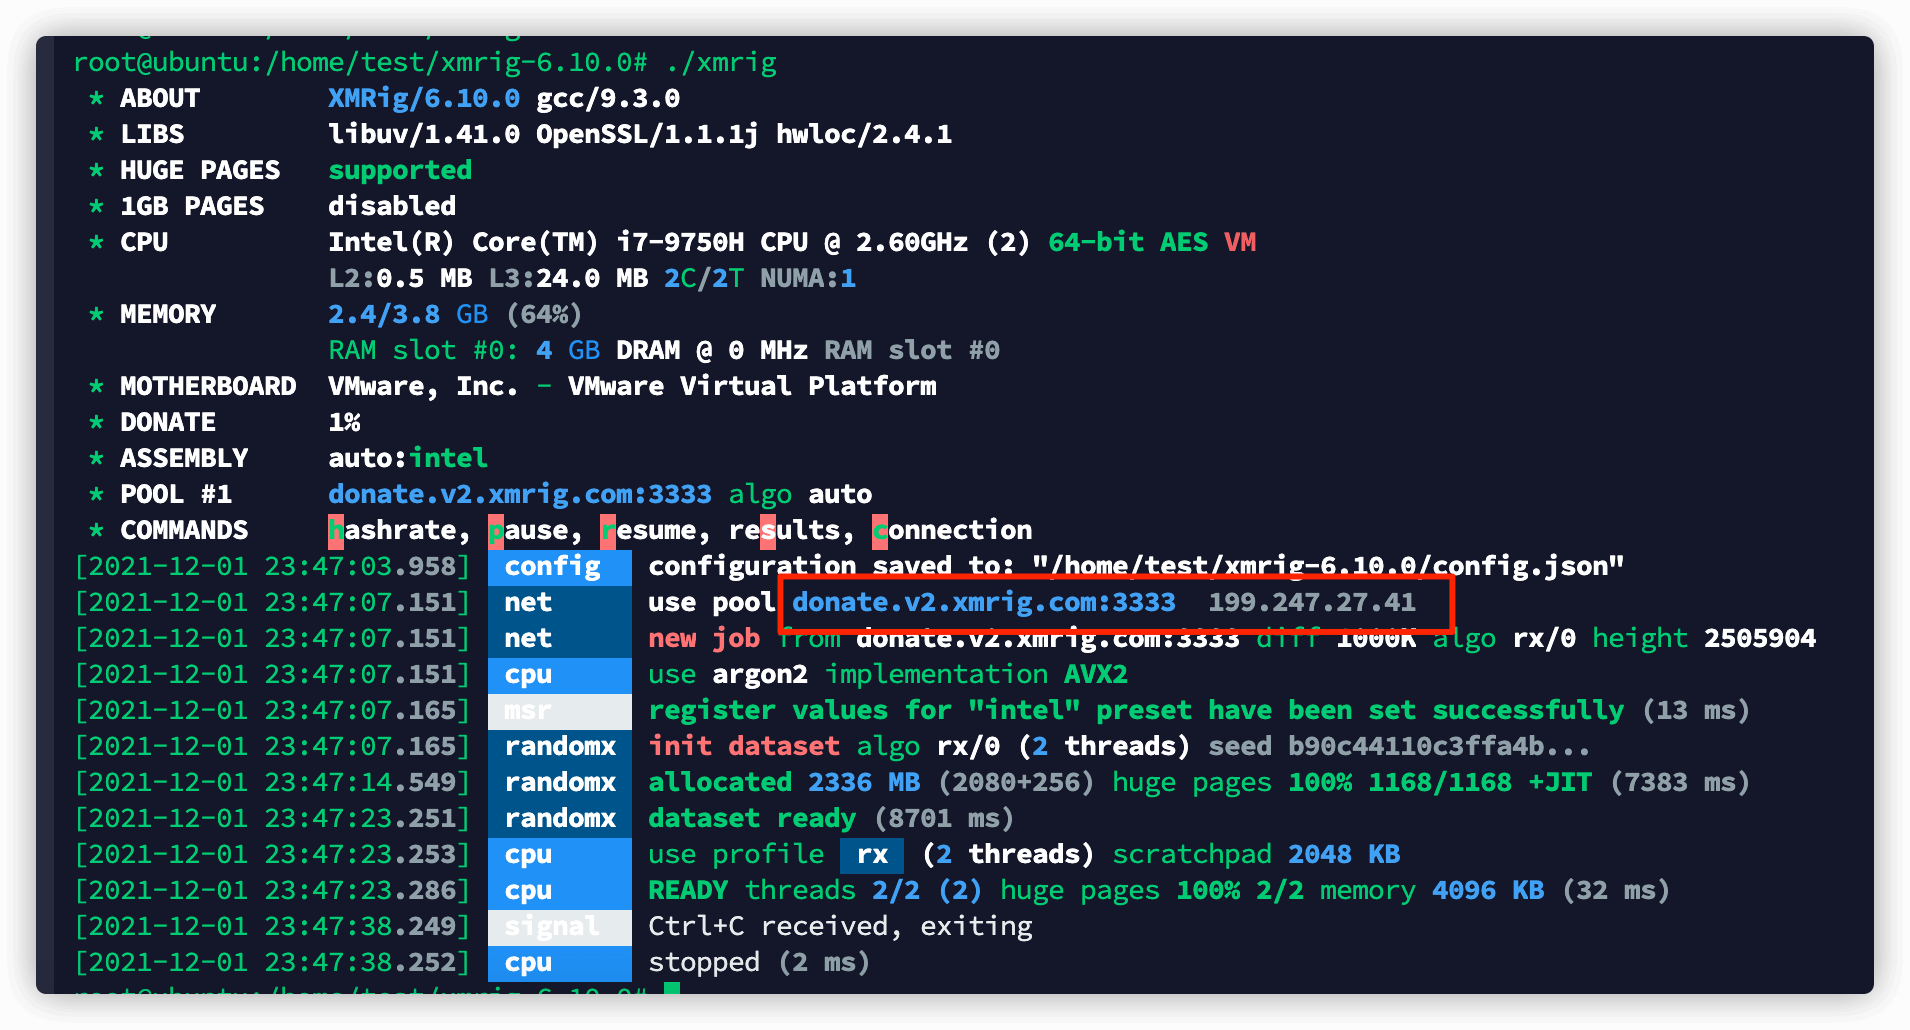Click timestamp '23:47:14.549'
Image resolution: width=1910 pixels, height=1030 pixels.
coord(360,782)
